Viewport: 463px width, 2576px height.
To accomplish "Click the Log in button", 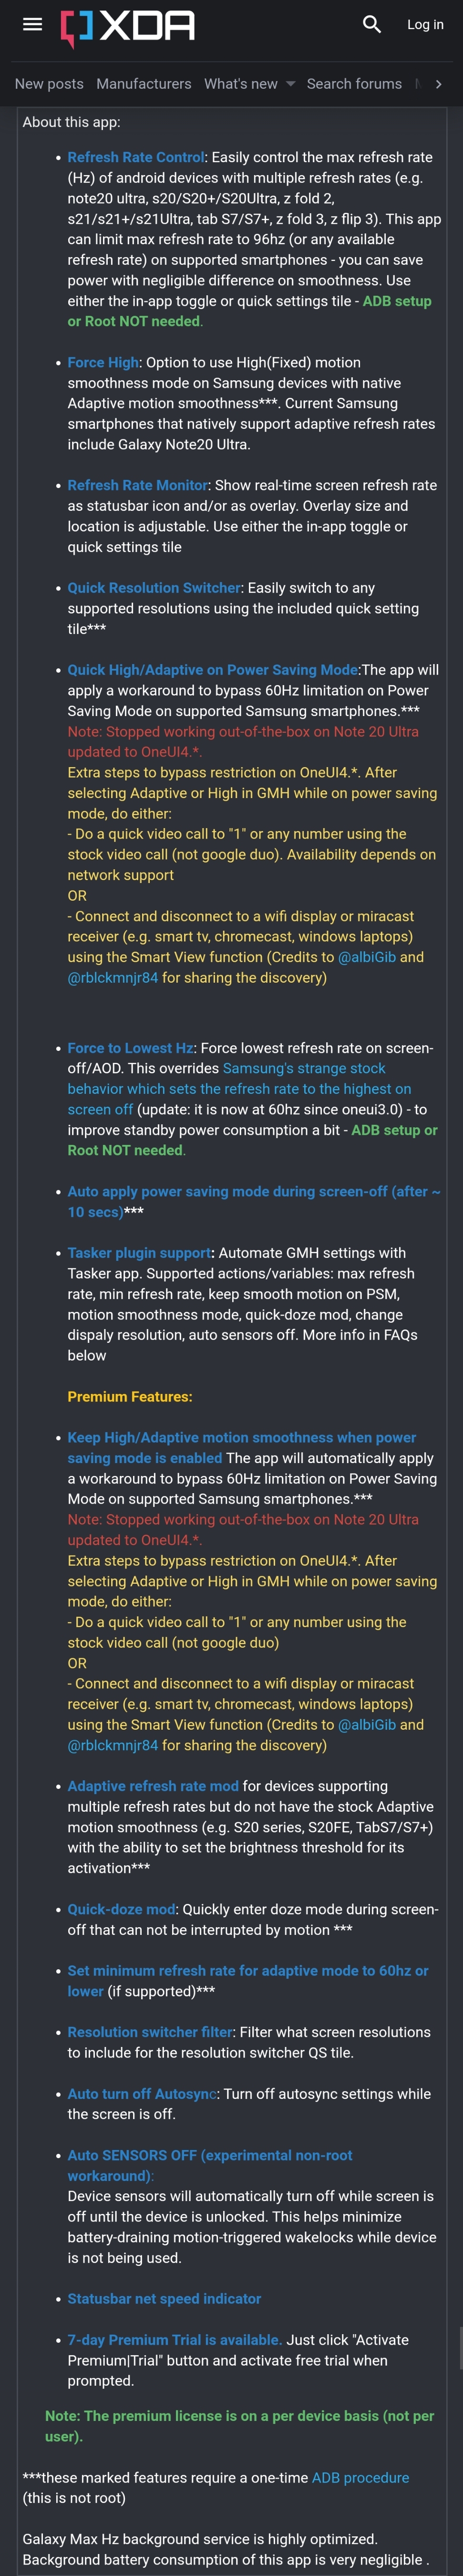I will (x=425, y=25).
